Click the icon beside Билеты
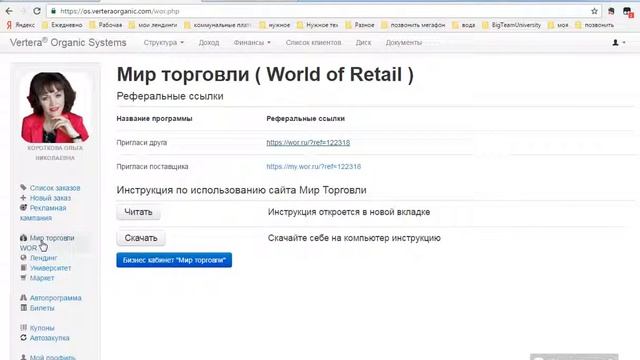This screenshot has width=640, height=360. pyautogui.click(x=23, y=308)
